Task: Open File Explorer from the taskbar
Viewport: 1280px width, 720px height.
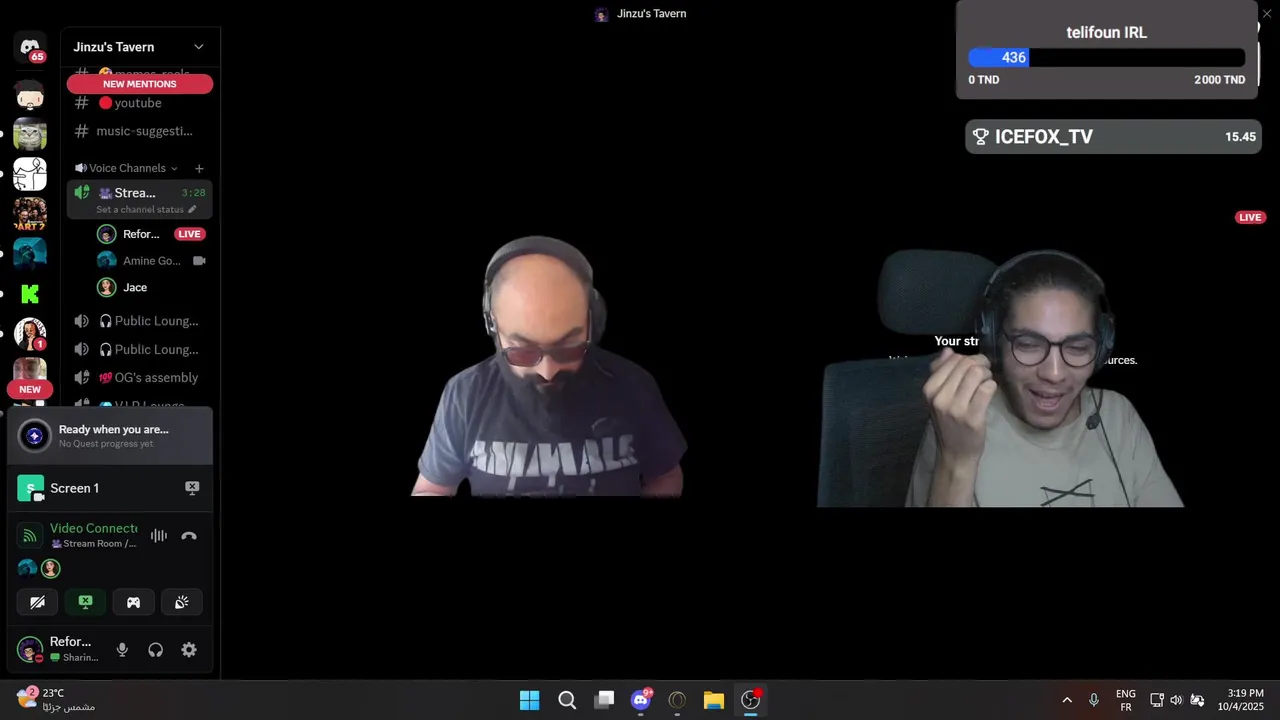Action: click(x=713, y=700)
